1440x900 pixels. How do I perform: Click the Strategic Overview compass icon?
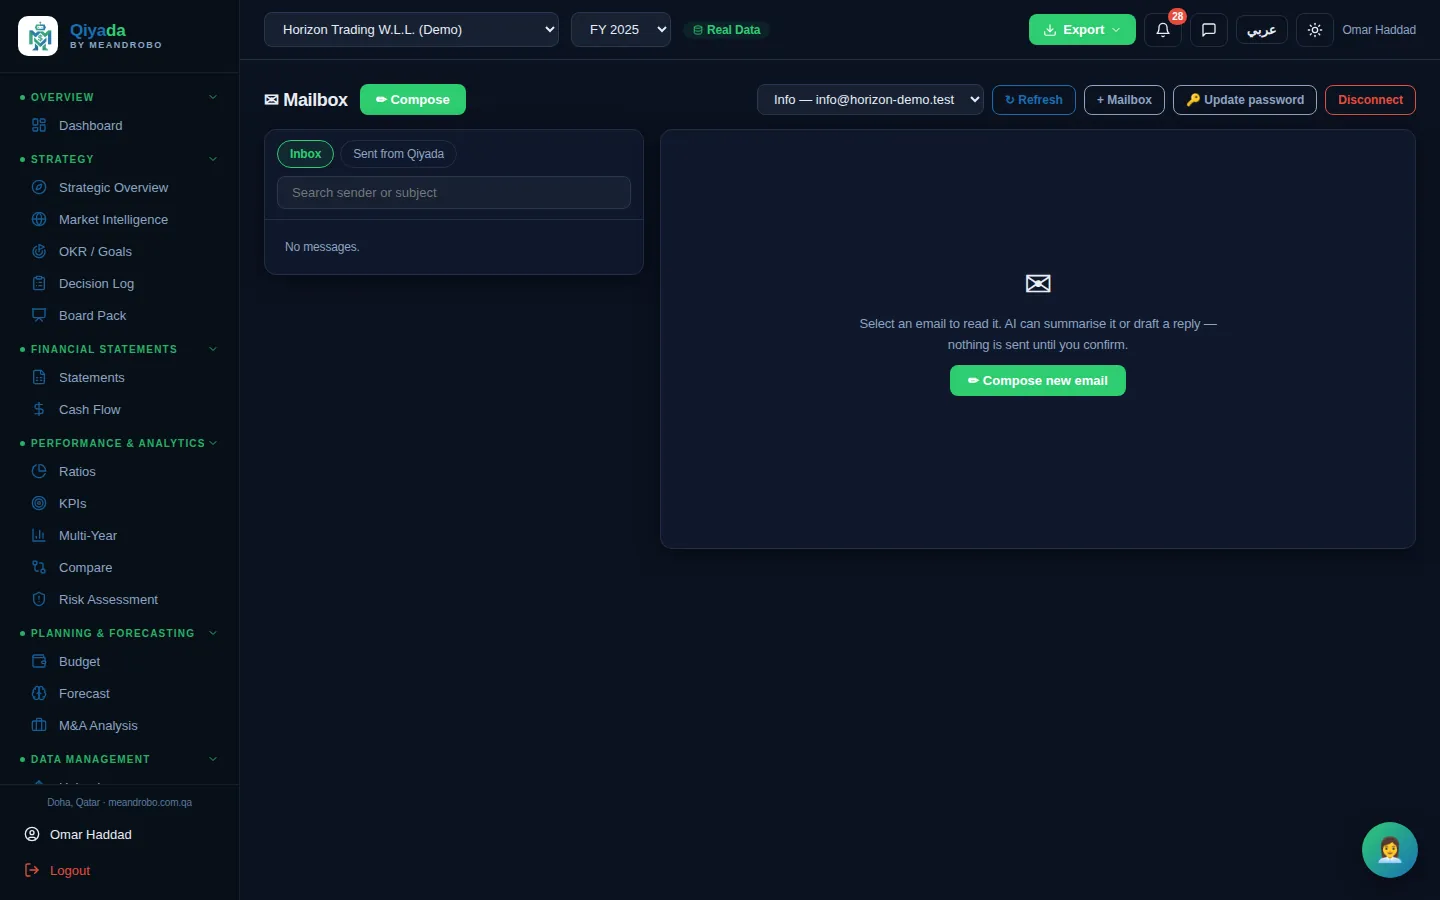[39, 188]
